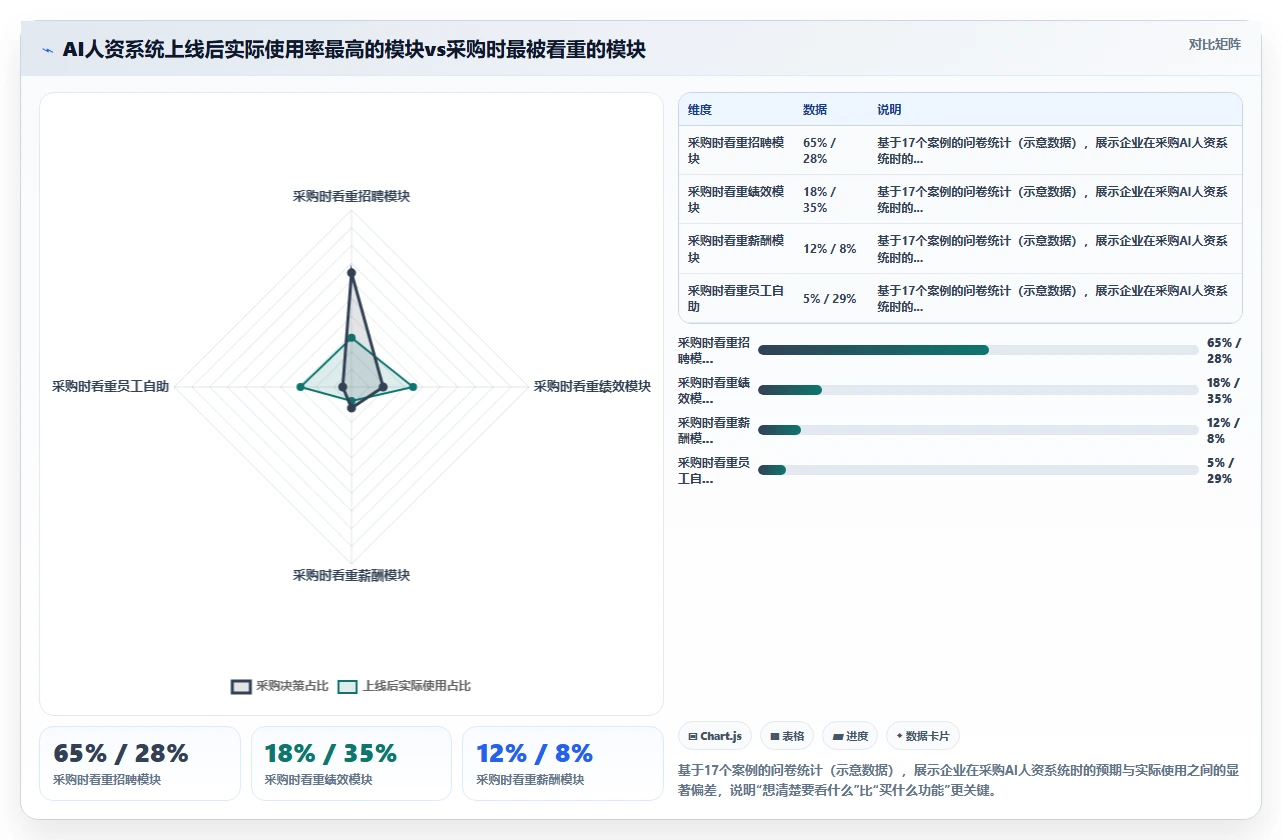Click radar axis label 采购时看重绩效模块

pos(592,386)
